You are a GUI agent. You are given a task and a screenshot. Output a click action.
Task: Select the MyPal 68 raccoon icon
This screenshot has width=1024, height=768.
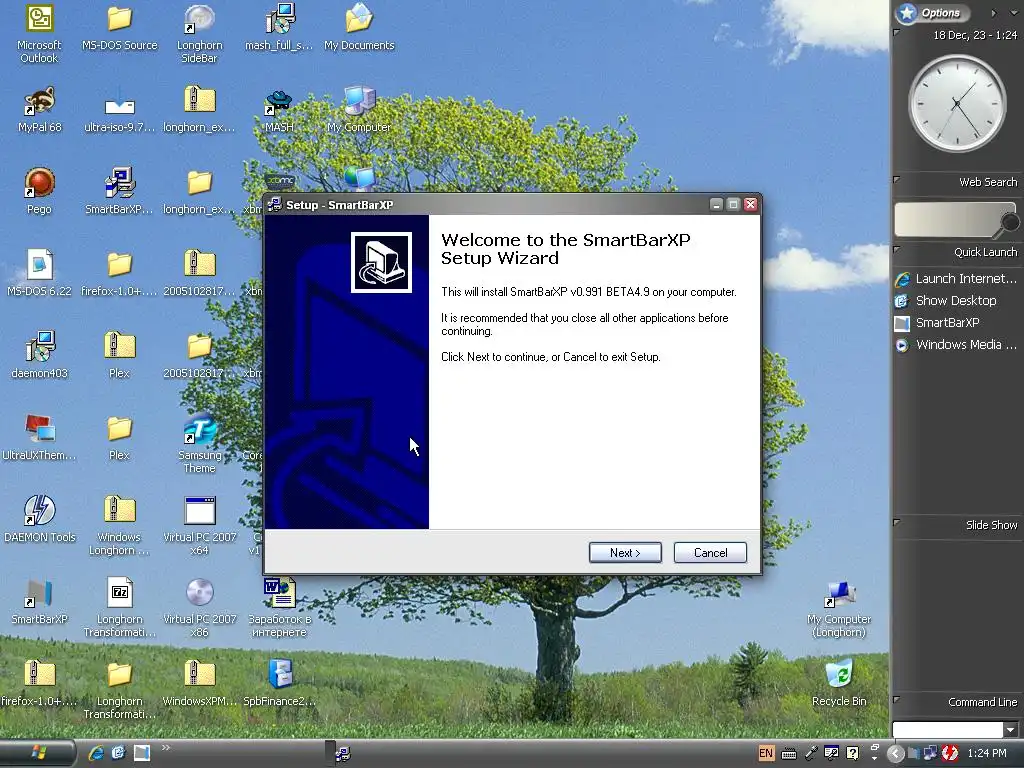pos(39,110)
